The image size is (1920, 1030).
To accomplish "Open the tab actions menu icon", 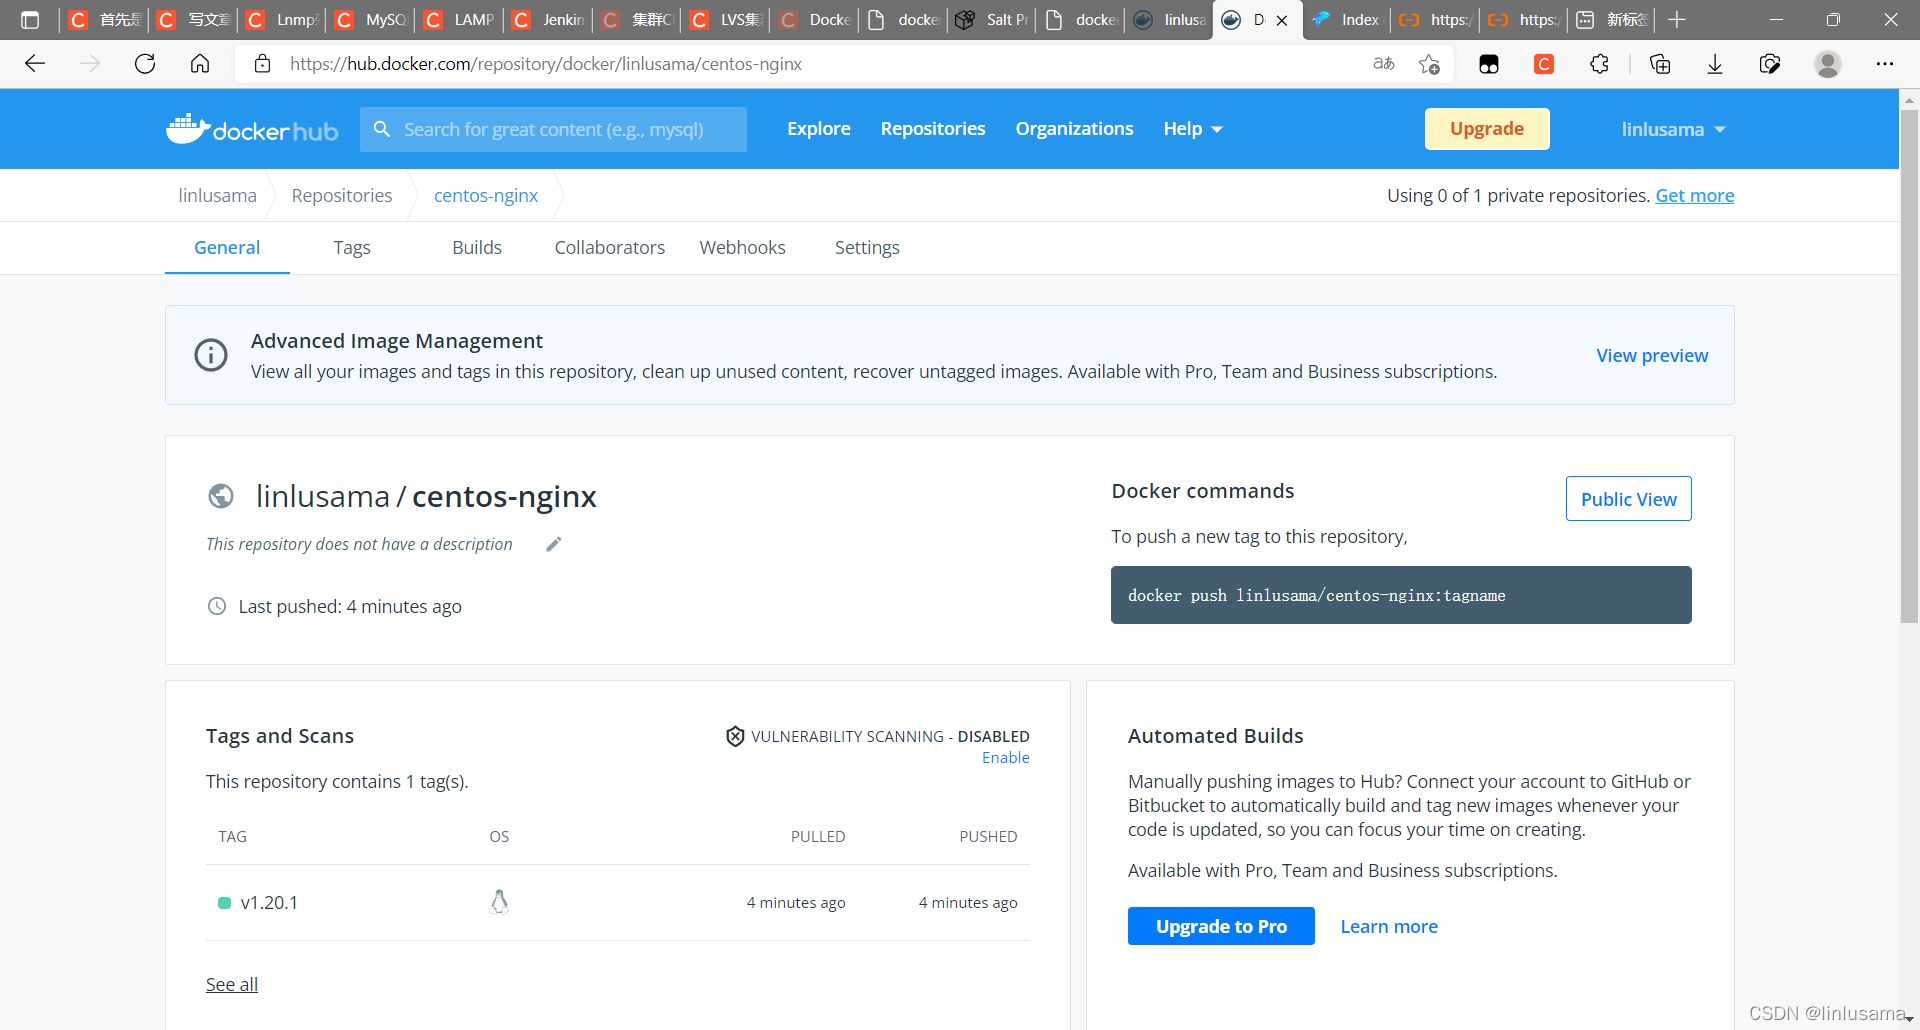I will pos(30,20).
